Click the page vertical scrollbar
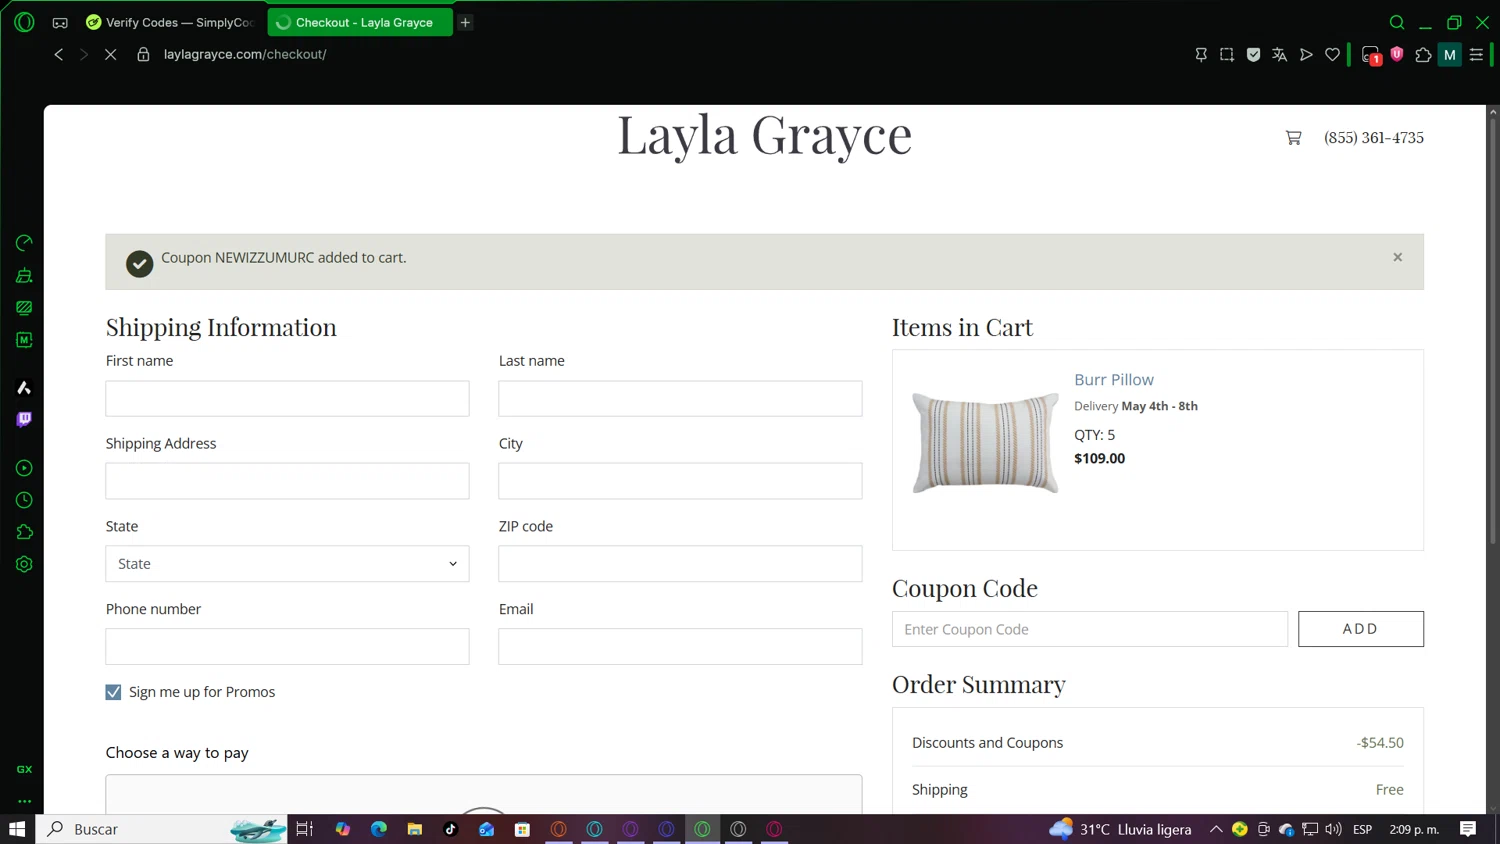The width and height of the screenshot is (1500, 844). click(x=1493, y=330)
